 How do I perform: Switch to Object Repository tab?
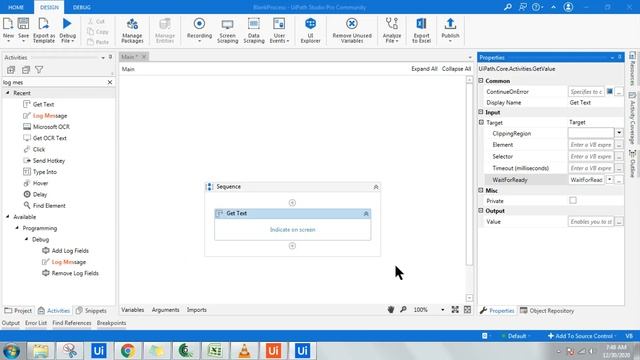(547, 311)
